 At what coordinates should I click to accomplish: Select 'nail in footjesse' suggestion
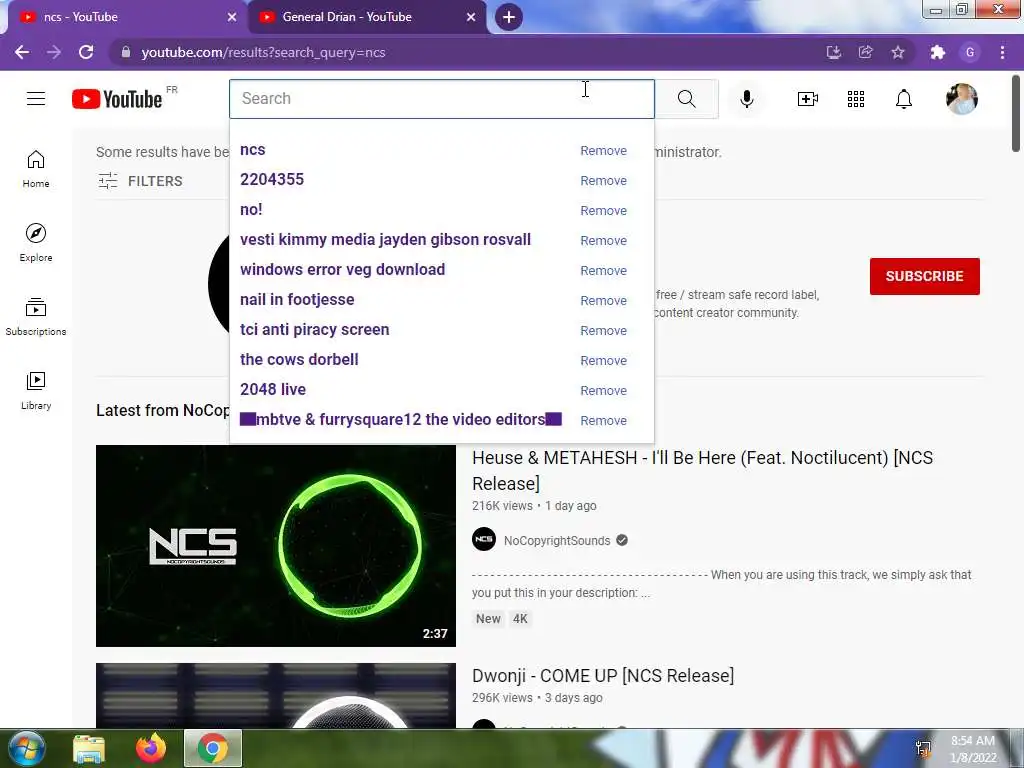pos(297,300)
